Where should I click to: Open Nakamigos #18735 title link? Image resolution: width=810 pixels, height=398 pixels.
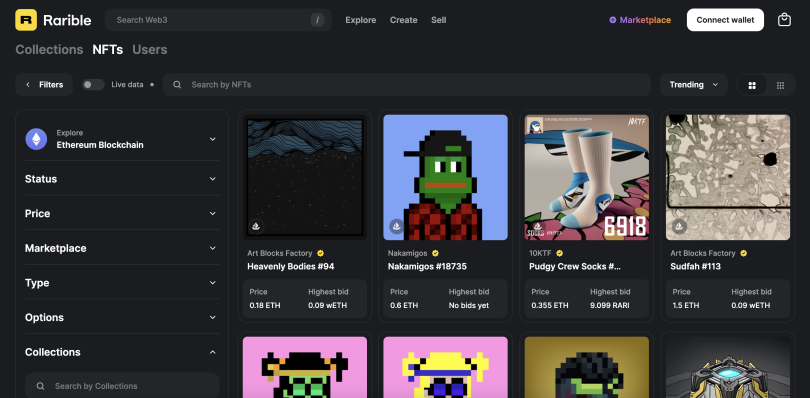coord(427,267)
